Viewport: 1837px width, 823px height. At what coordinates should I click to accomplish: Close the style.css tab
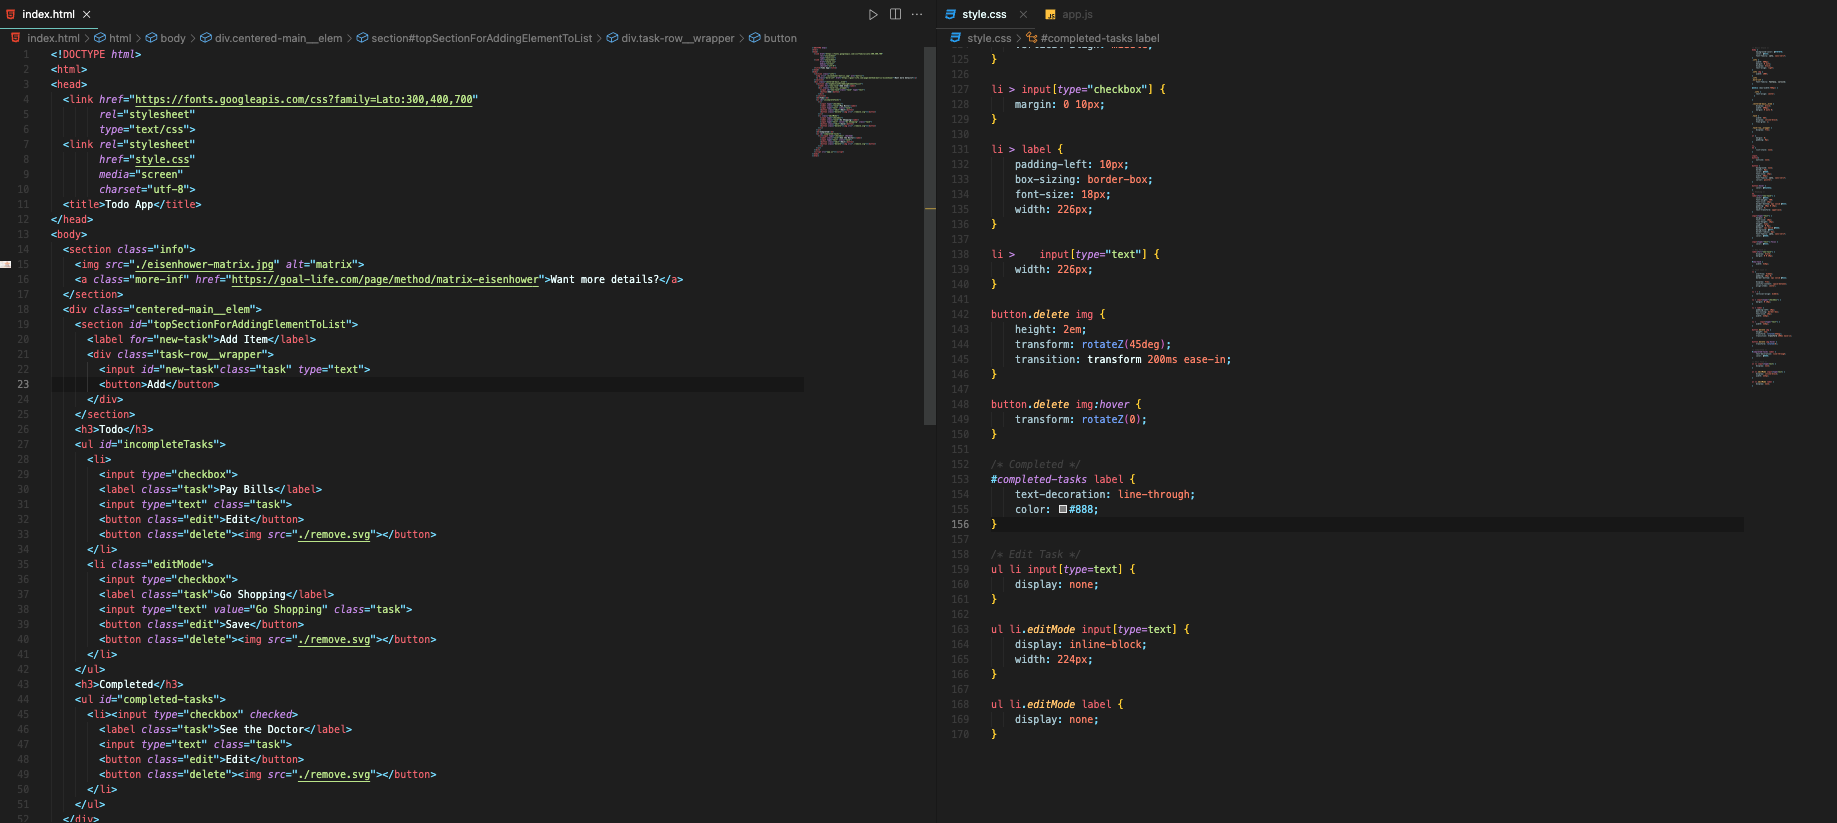coord(1023,14)
